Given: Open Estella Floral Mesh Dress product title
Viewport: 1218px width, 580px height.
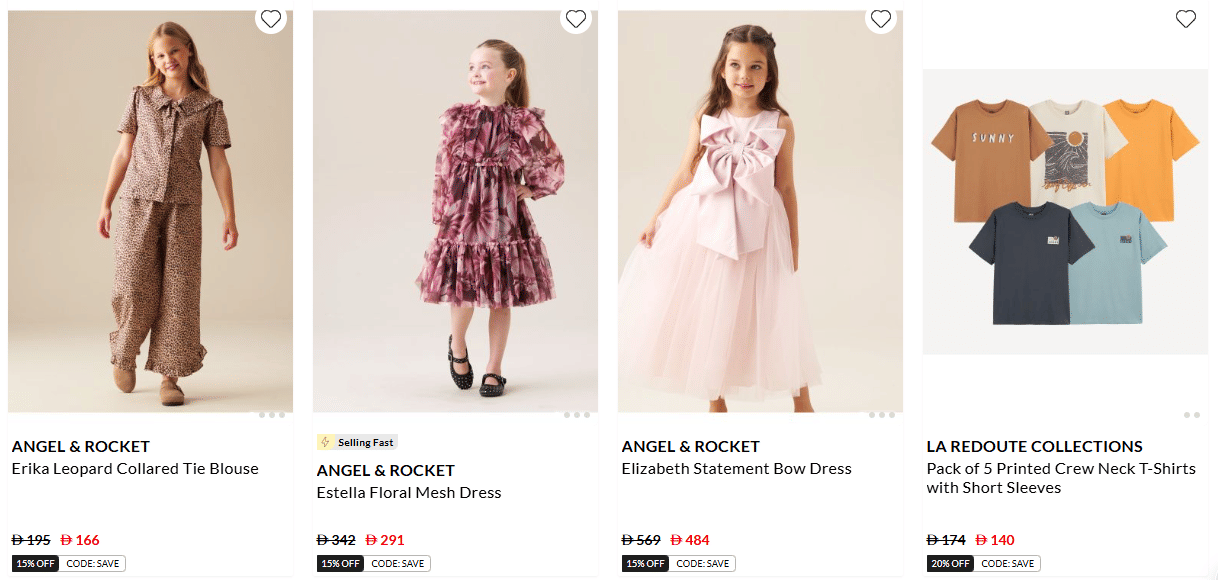Looking at the screenshot, I should tap(409, 493).
